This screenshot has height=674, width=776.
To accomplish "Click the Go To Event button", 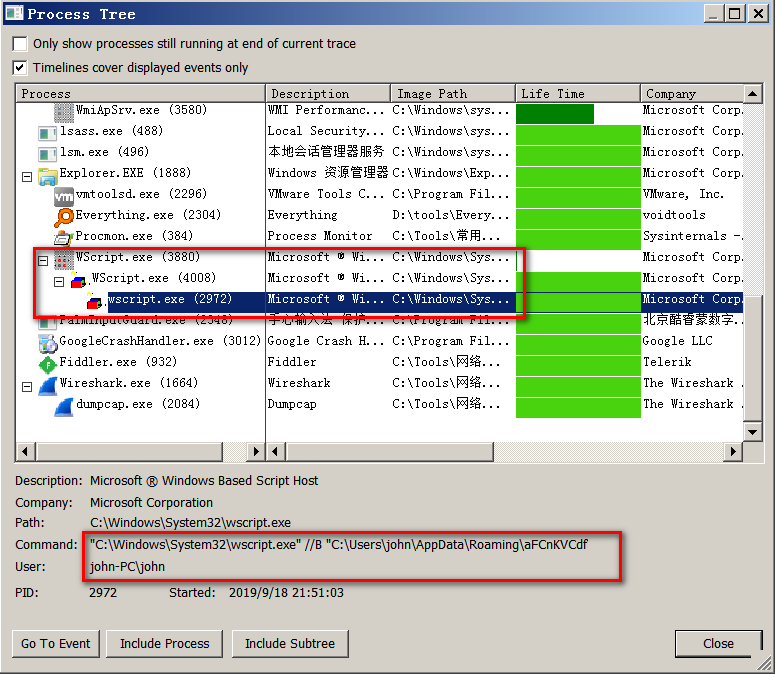I will coord(56,643).
